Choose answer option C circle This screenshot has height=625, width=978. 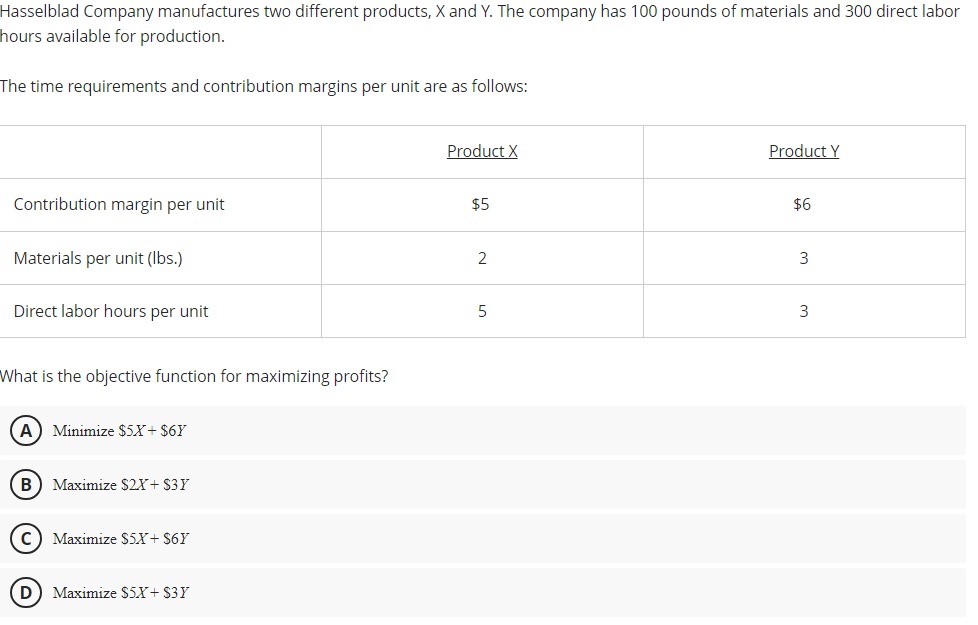click(x=26, y=539)
